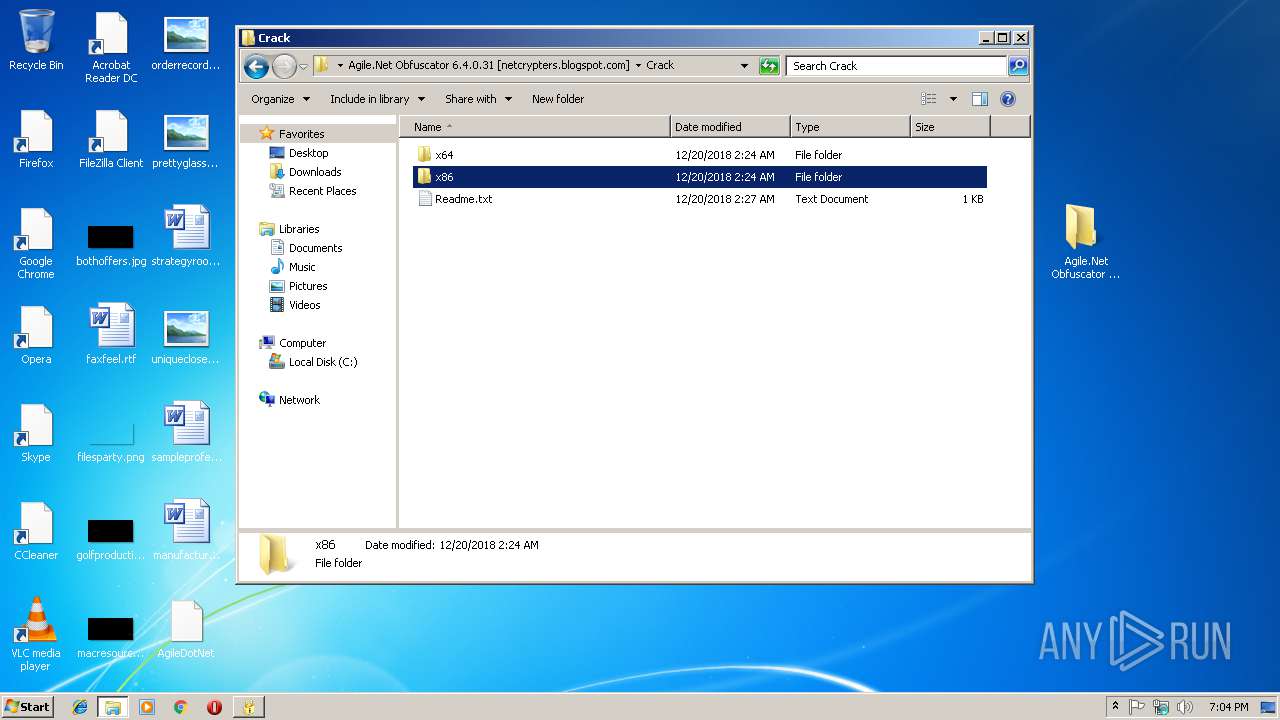1280x720 pixels.
Task: Open Explorer help question mark icon
Action: (1008, 99)
